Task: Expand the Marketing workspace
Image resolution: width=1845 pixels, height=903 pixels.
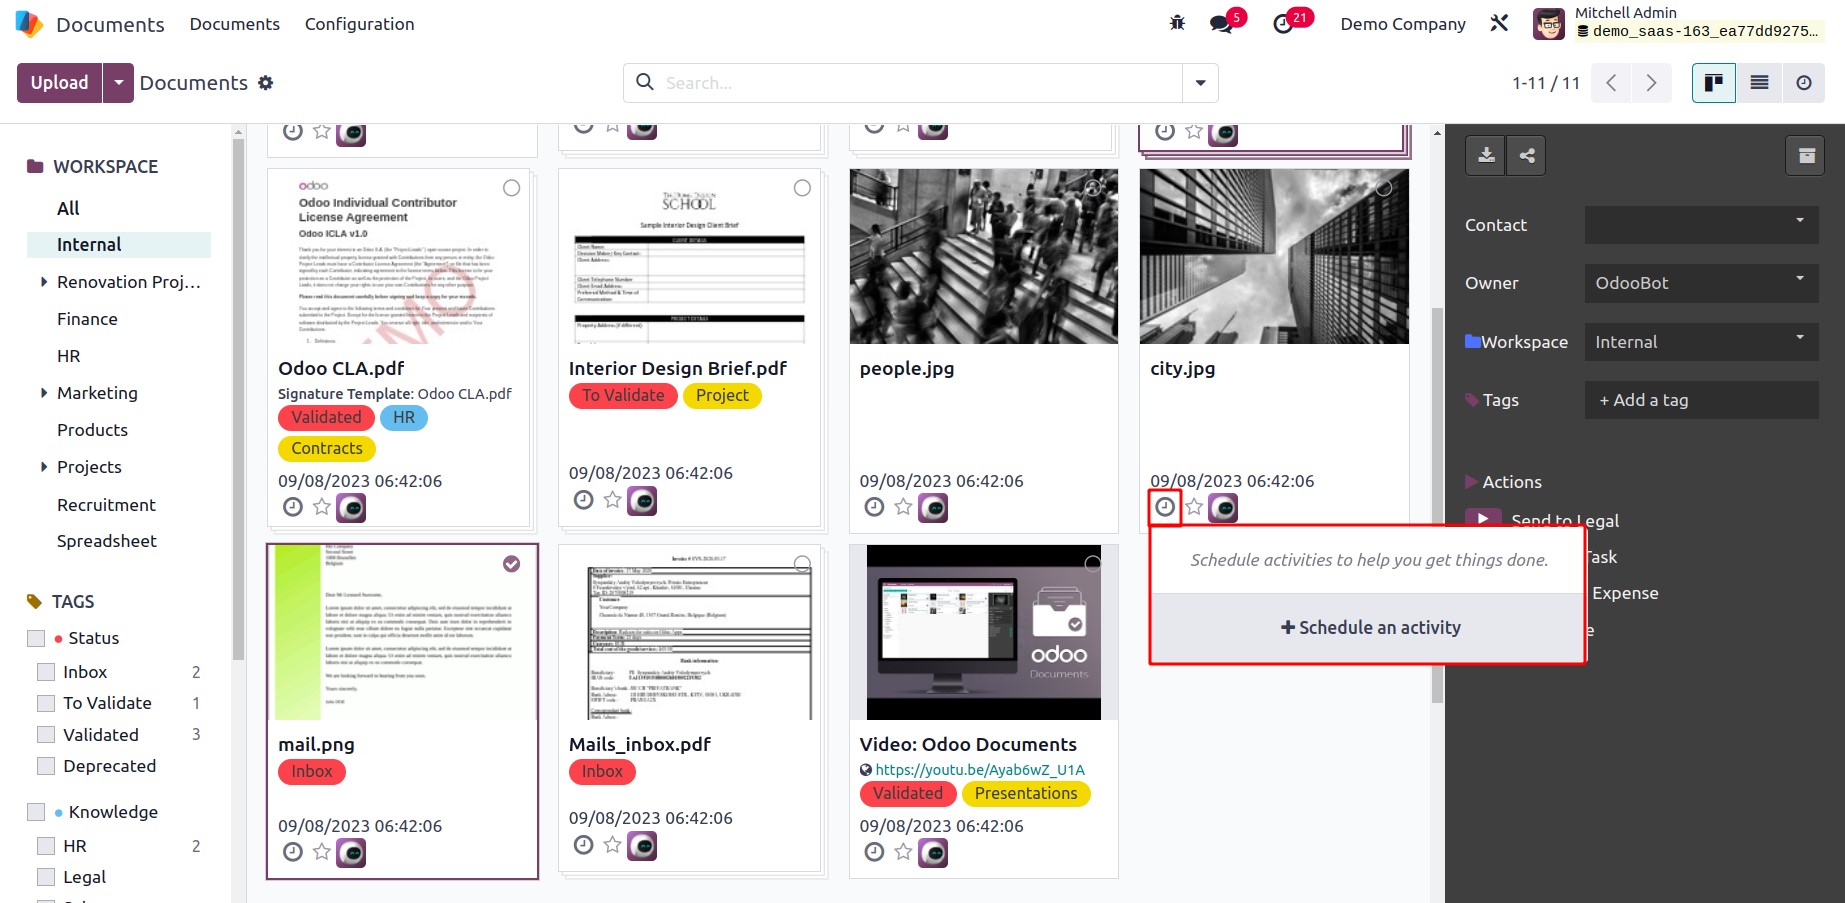Action: click(x=43, y=393)
